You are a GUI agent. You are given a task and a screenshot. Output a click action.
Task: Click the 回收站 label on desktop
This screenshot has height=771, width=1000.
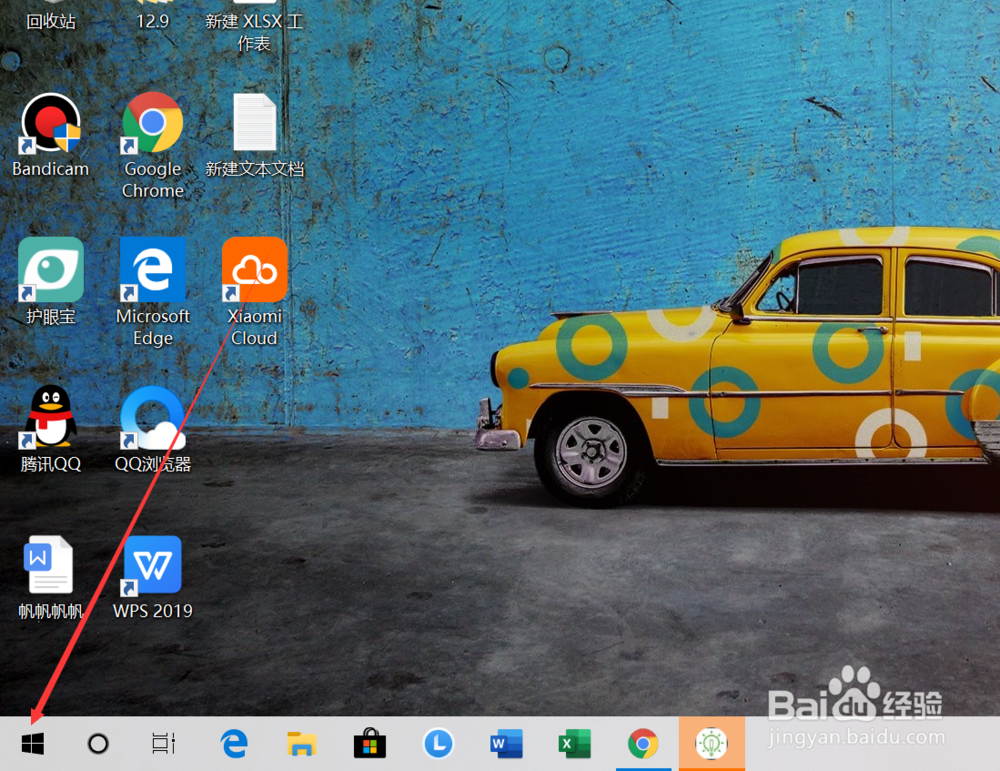(50, 21)
